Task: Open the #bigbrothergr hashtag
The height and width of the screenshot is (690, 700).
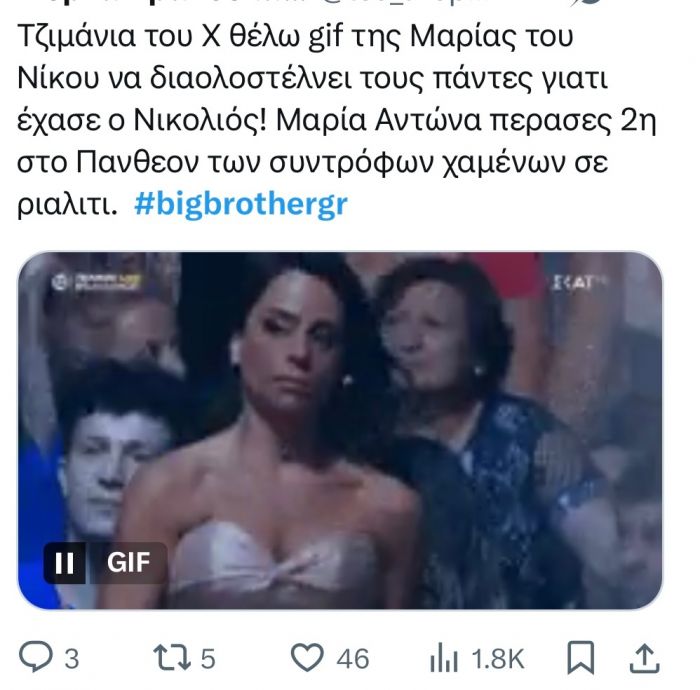Action: [x=241, y=204]
